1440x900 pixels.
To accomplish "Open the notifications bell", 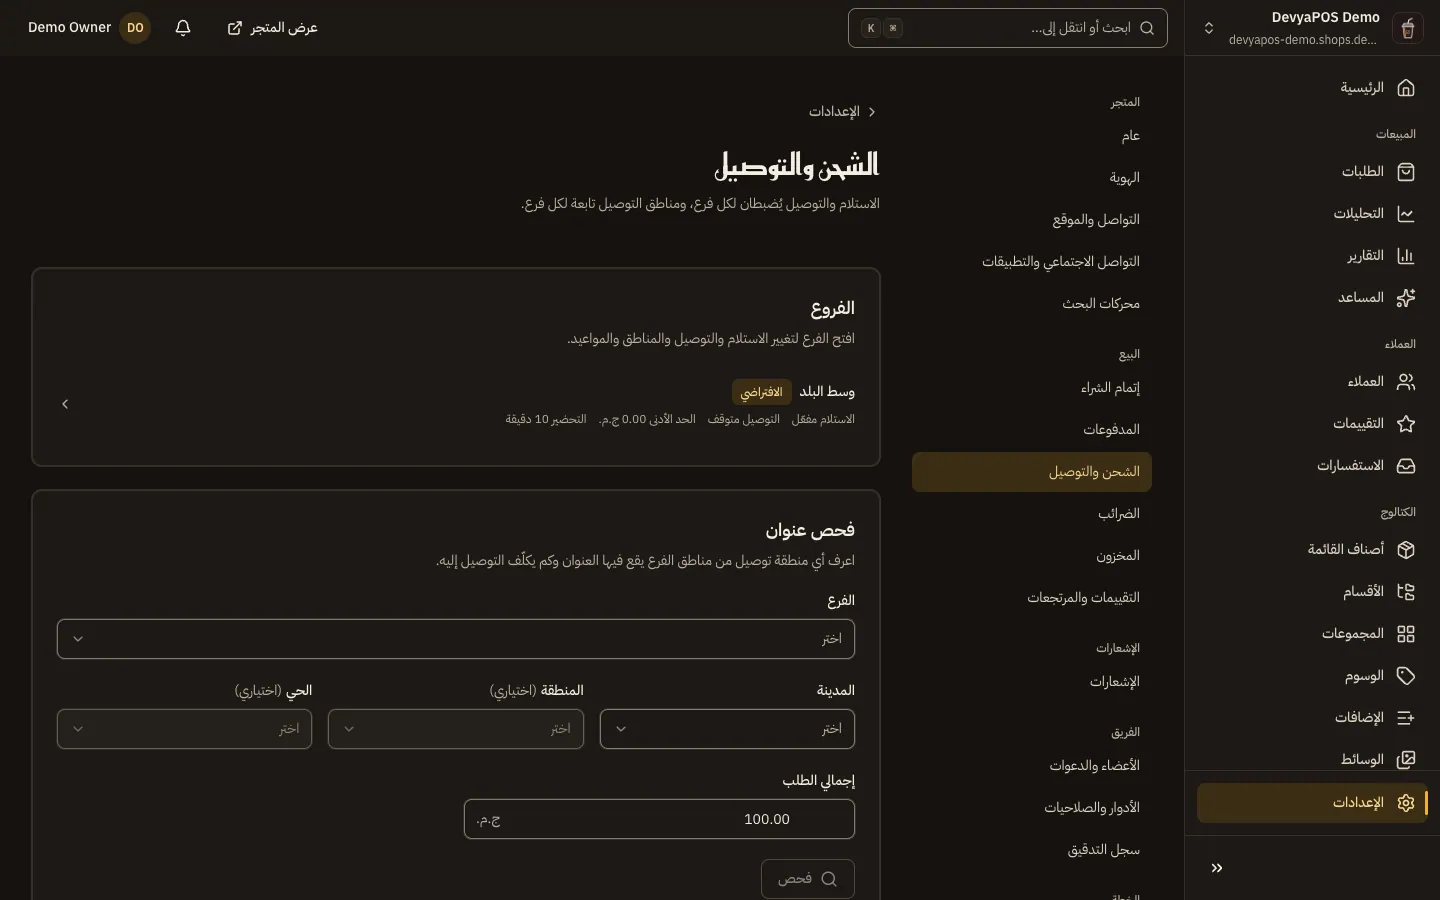I will coord(183,28).
